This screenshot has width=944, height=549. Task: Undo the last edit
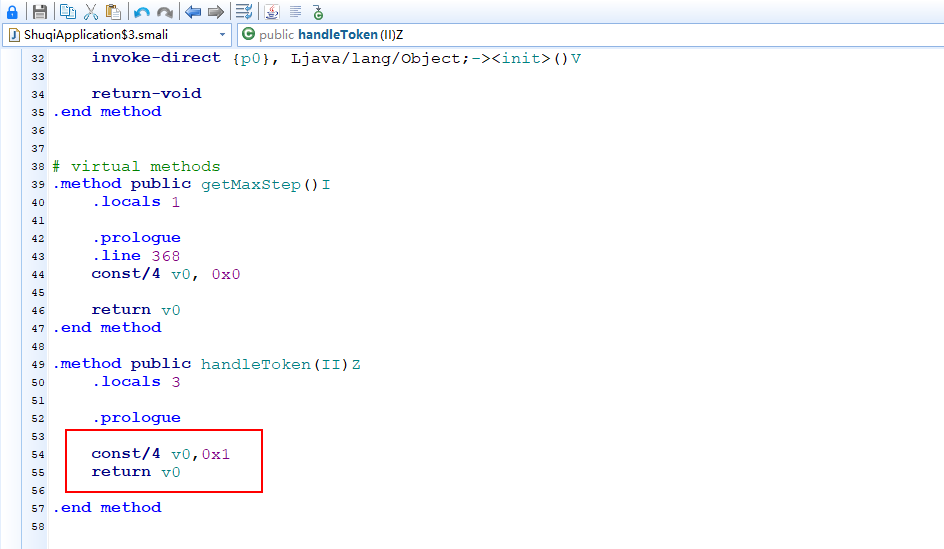tap(142, 12)
